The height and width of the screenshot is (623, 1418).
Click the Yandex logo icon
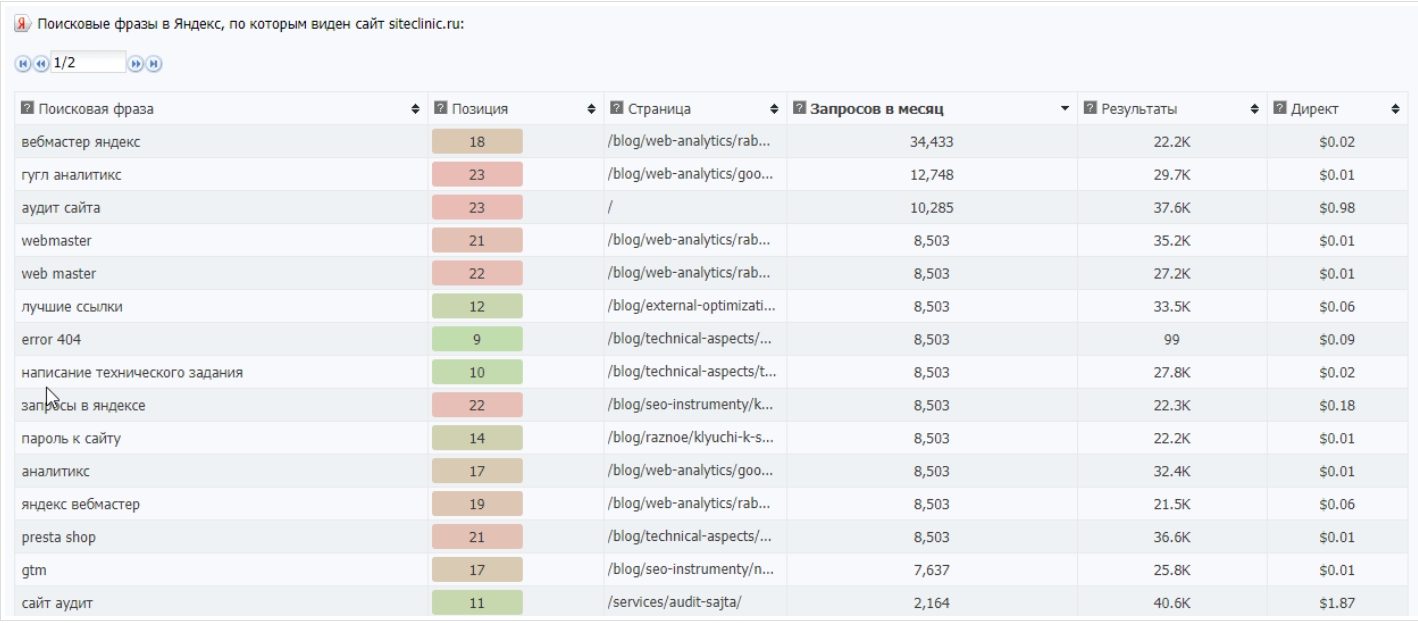(23, 24)
